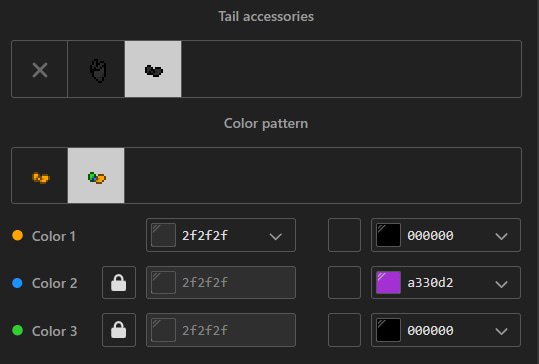Screen dimensions: 539x364
Task: Click the Color 1 hex field 2f2f2f
Action: 221,235
